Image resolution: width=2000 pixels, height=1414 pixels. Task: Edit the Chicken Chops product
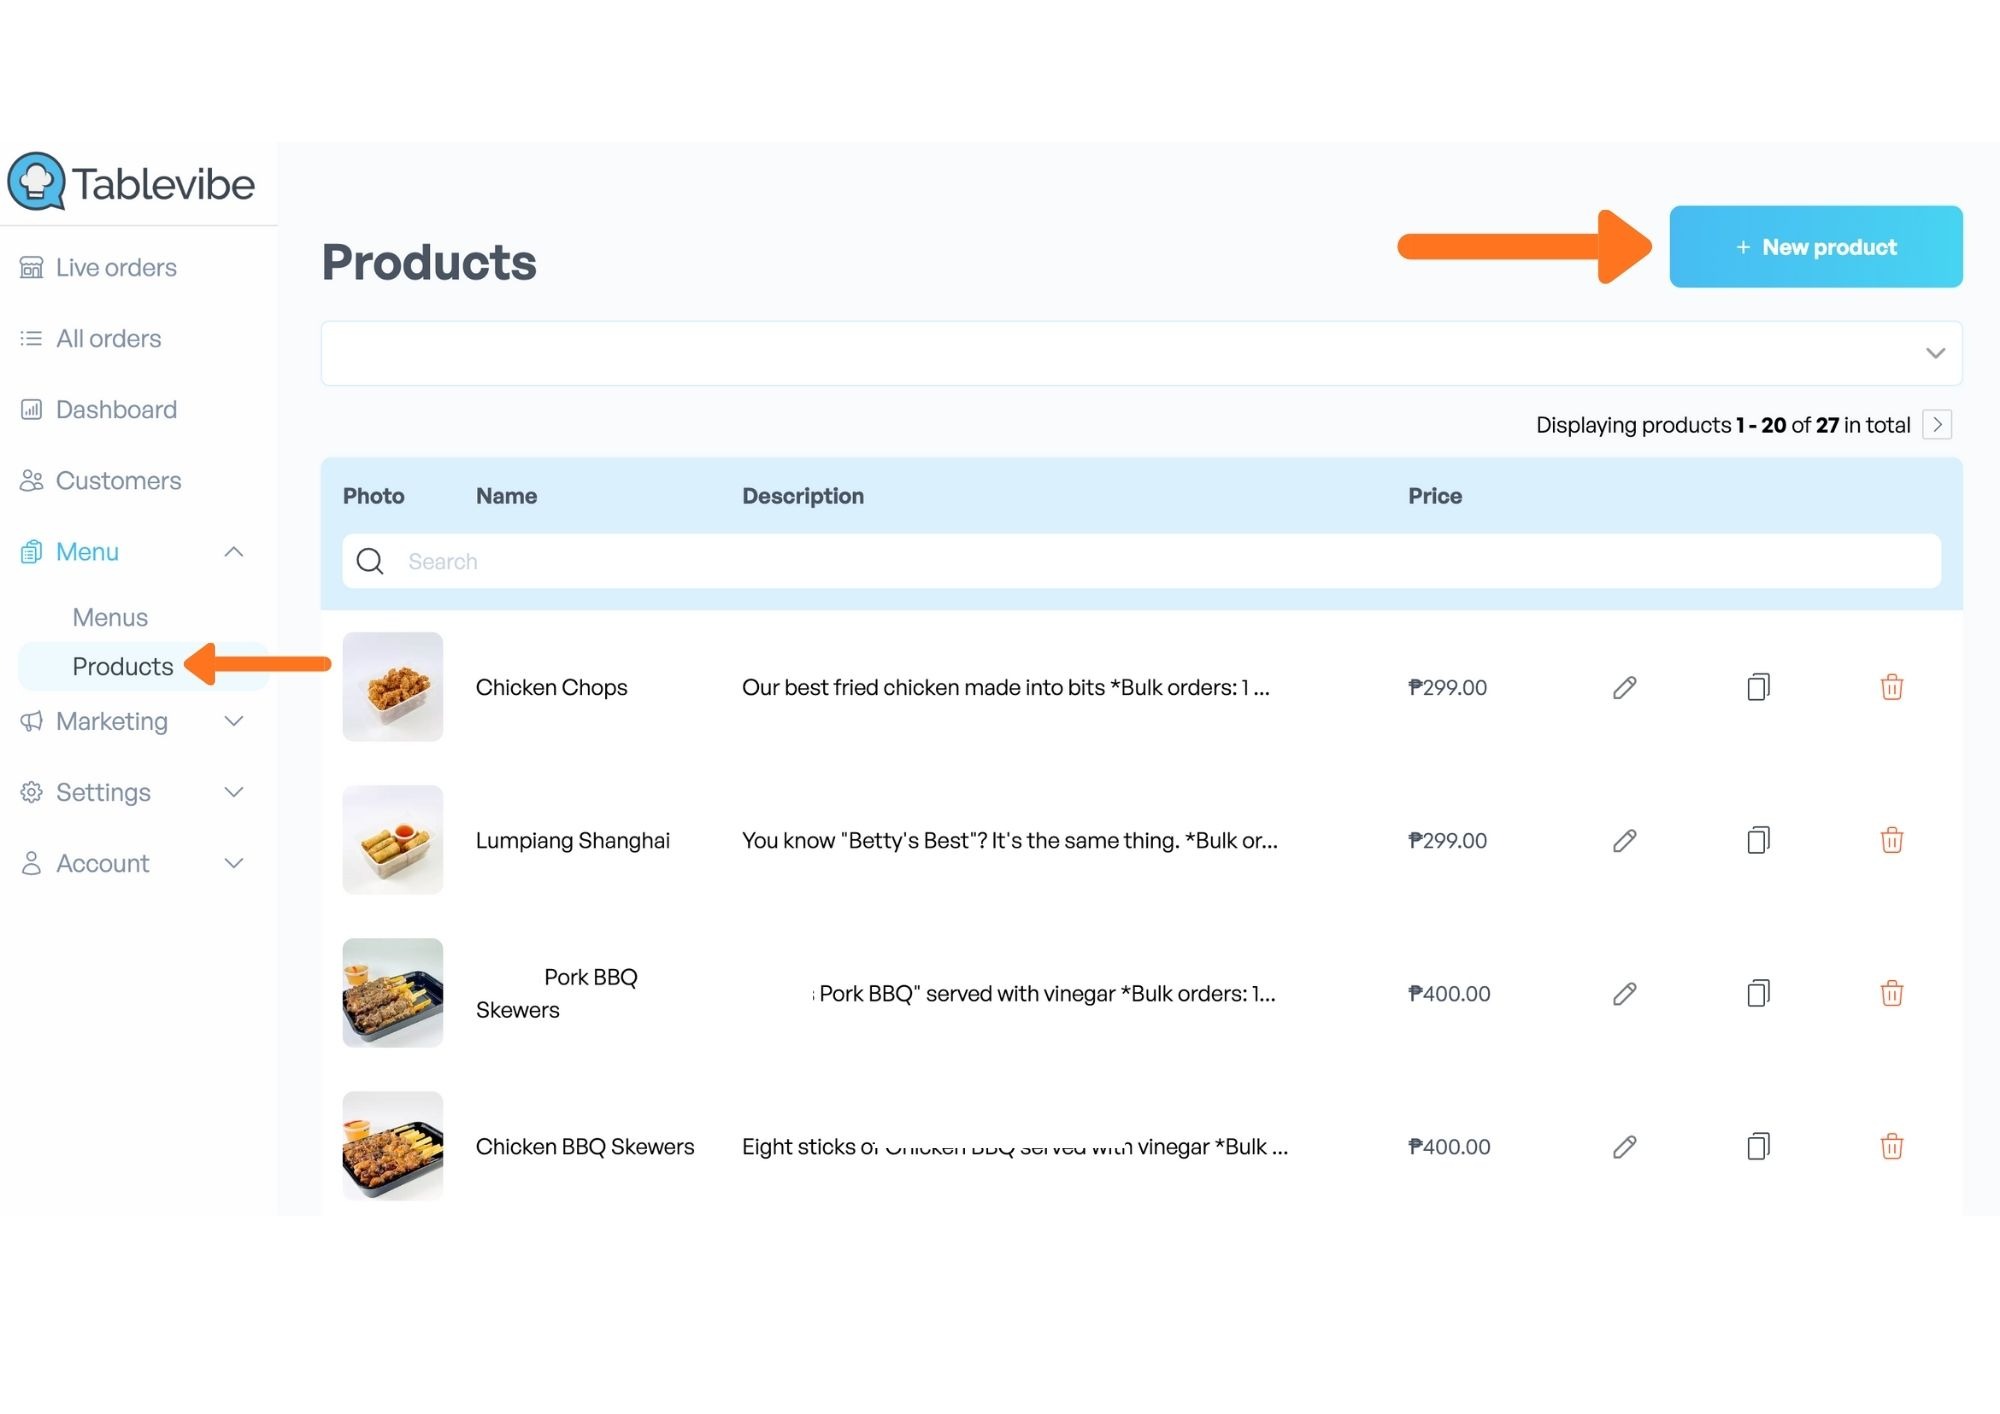pyautogui.click(x=1624, y=687)
